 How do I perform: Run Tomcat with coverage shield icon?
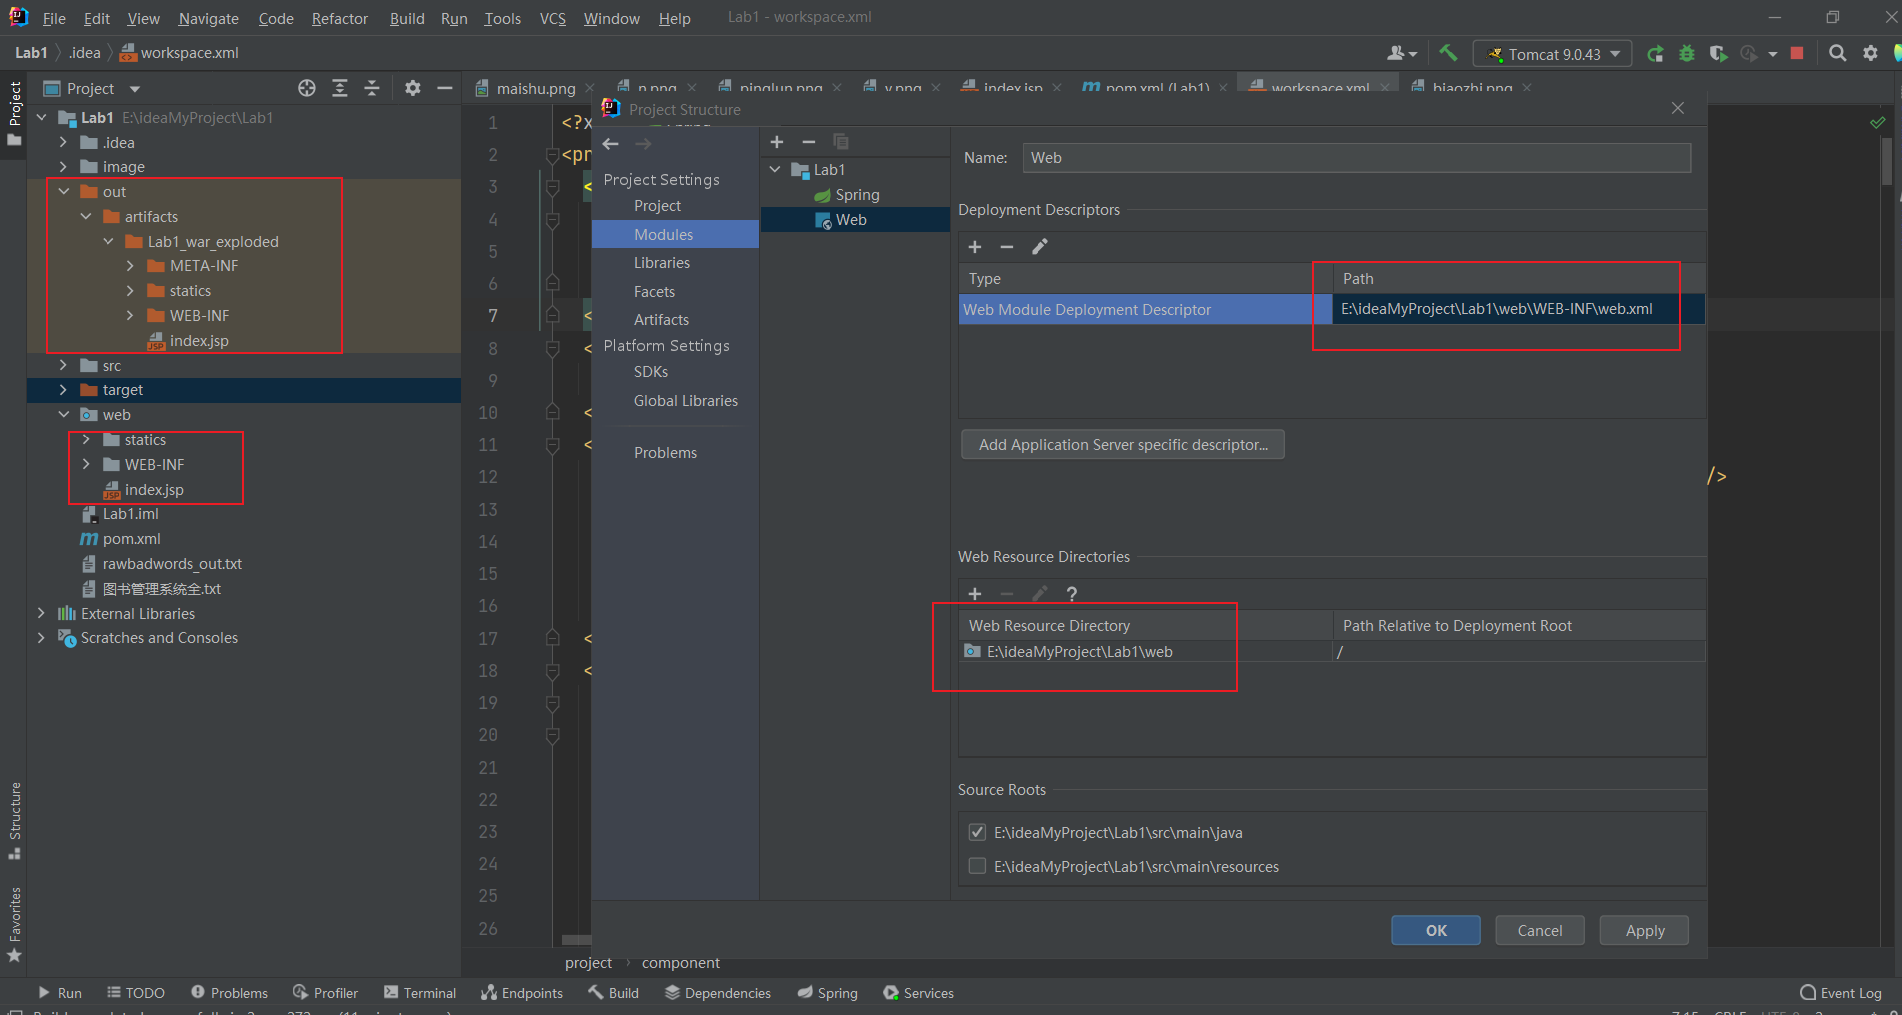coord(1719,53)
